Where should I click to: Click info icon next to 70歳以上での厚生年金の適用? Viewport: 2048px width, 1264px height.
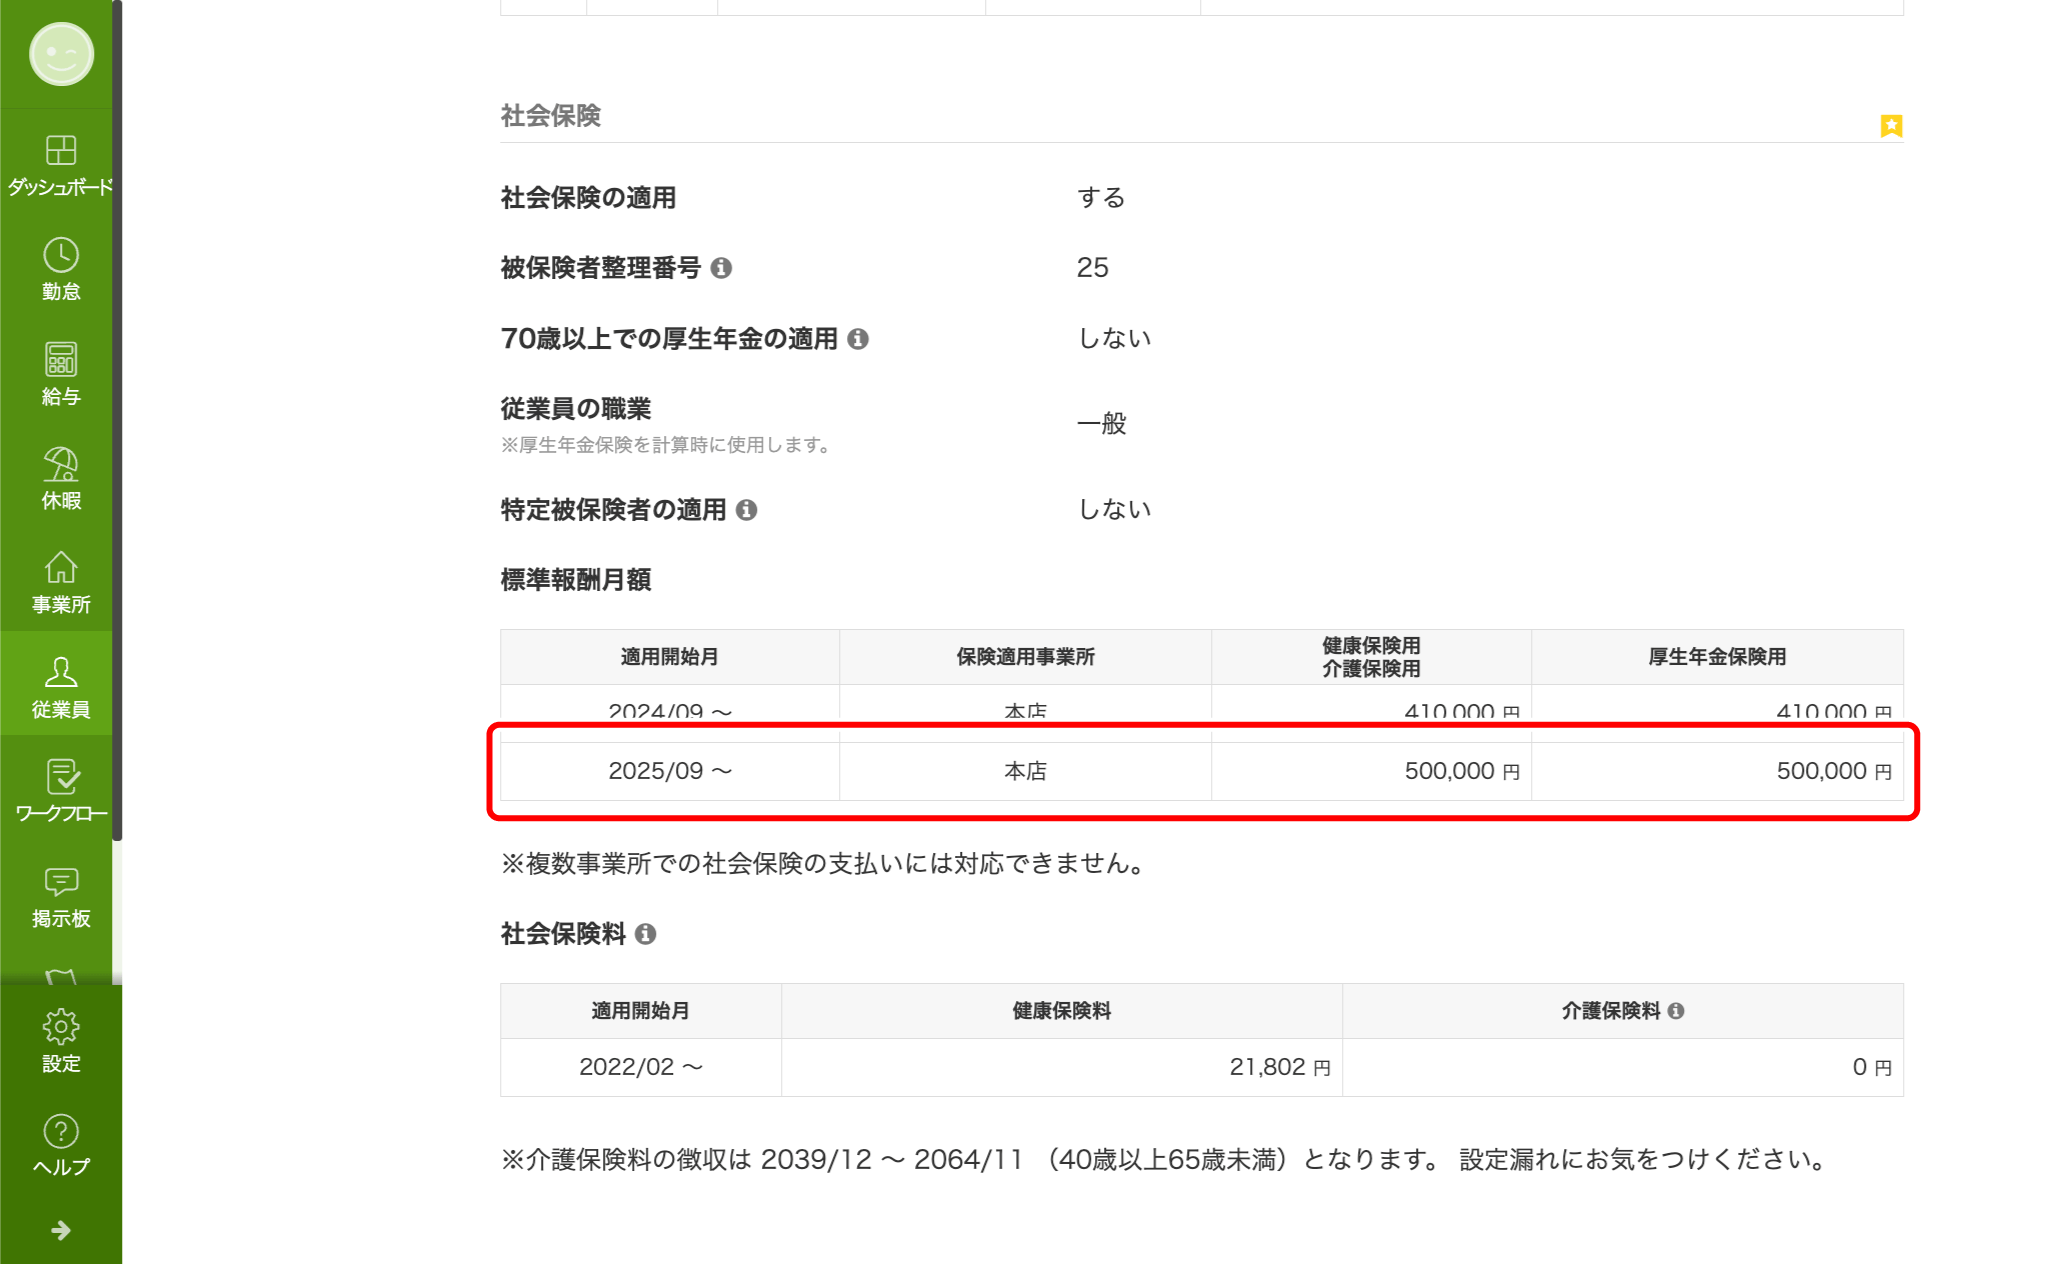click(858, 339)
